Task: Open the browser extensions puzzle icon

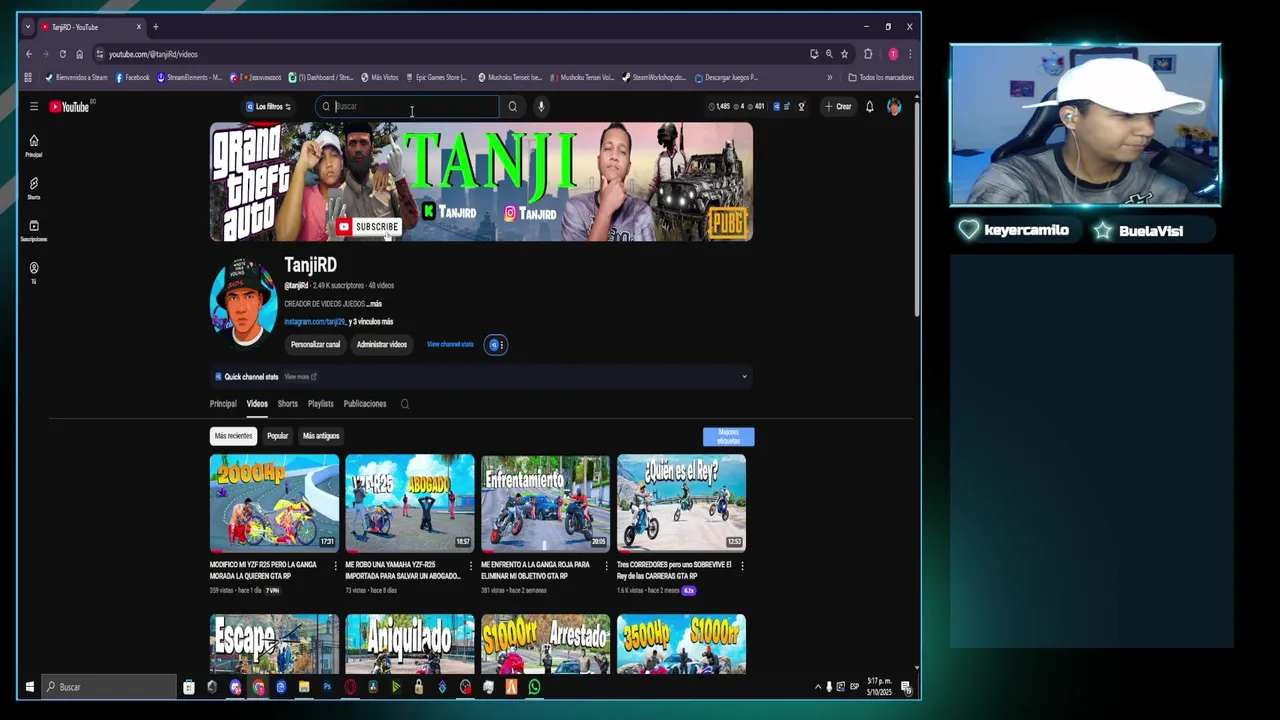Action: click(x=868, y=54)
